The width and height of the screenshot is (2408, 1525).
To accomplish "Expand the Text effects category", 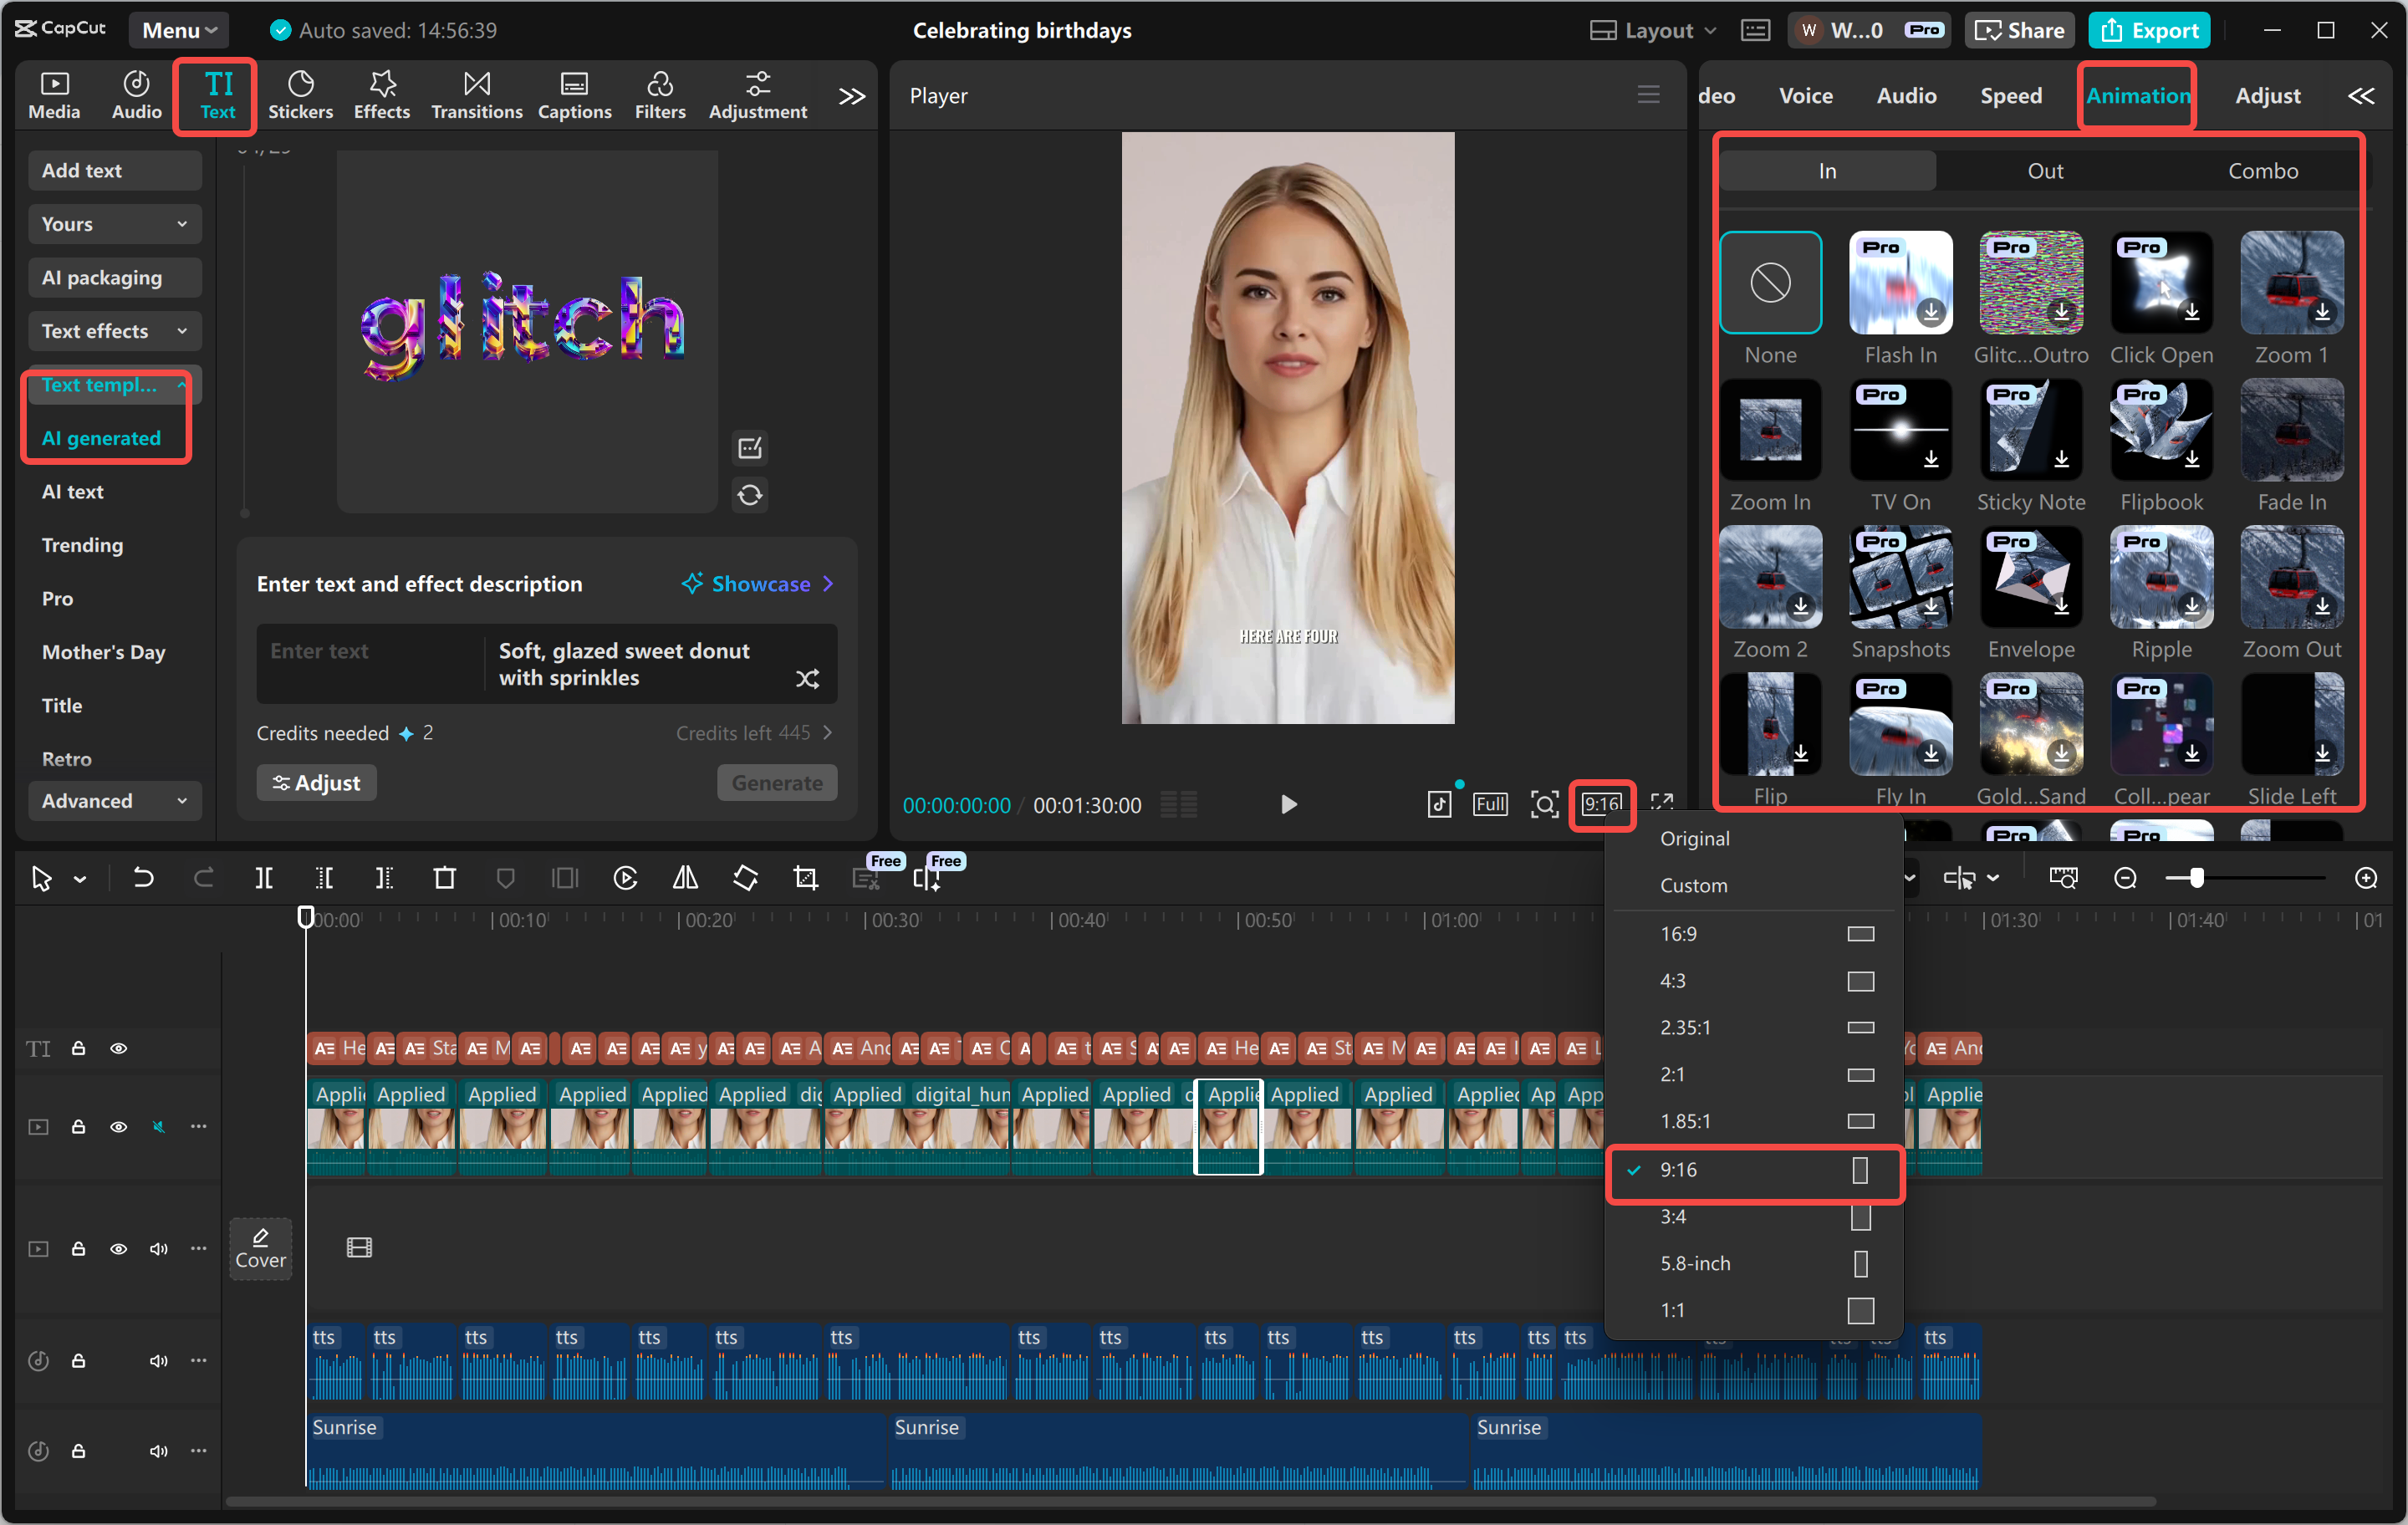I will 114,331.
